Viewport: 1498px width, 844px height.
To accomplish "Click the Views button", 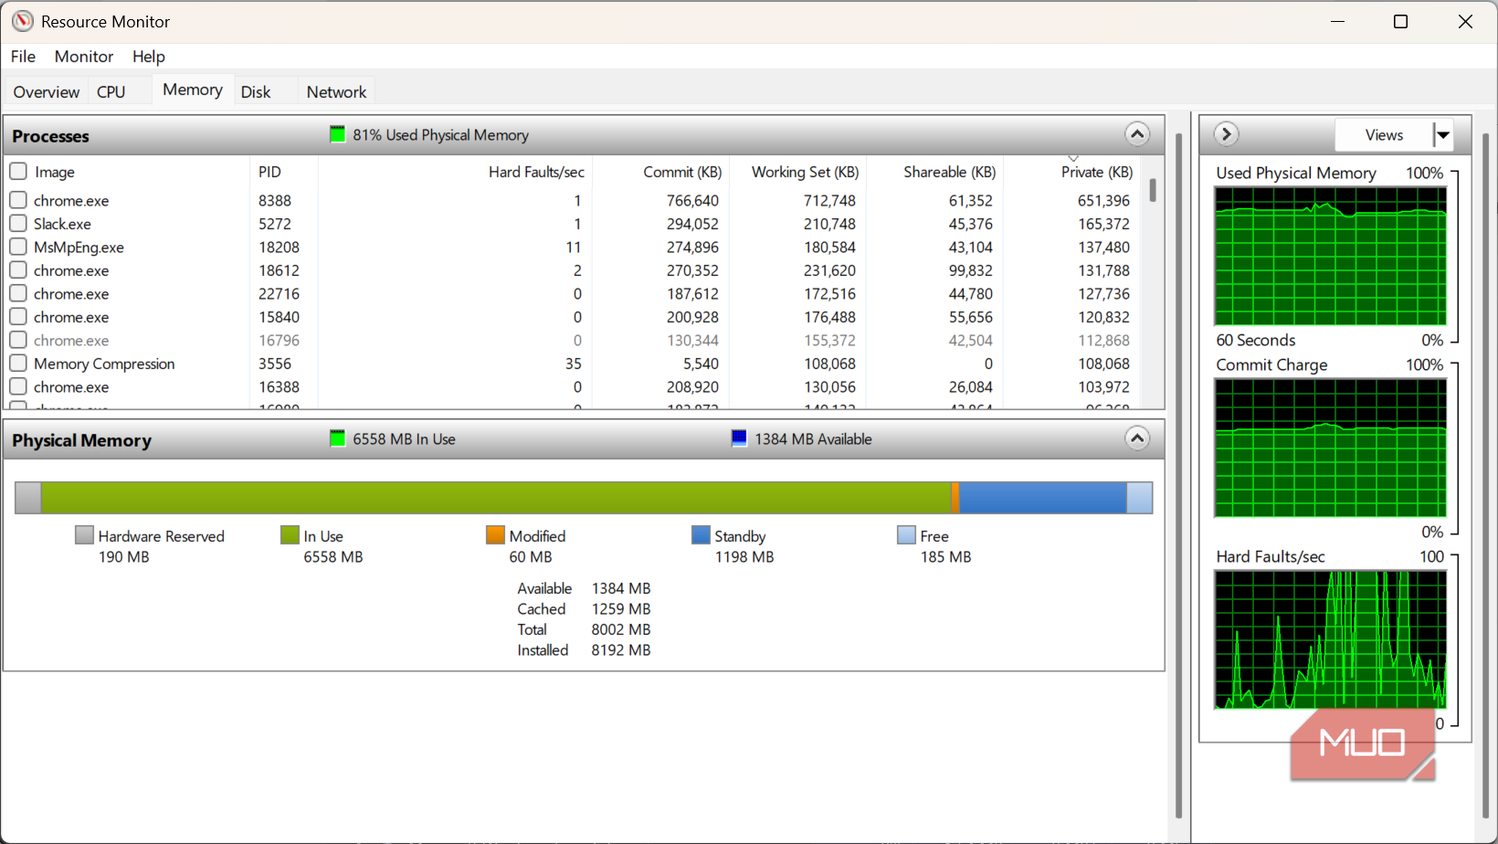I will [1384, 135].
